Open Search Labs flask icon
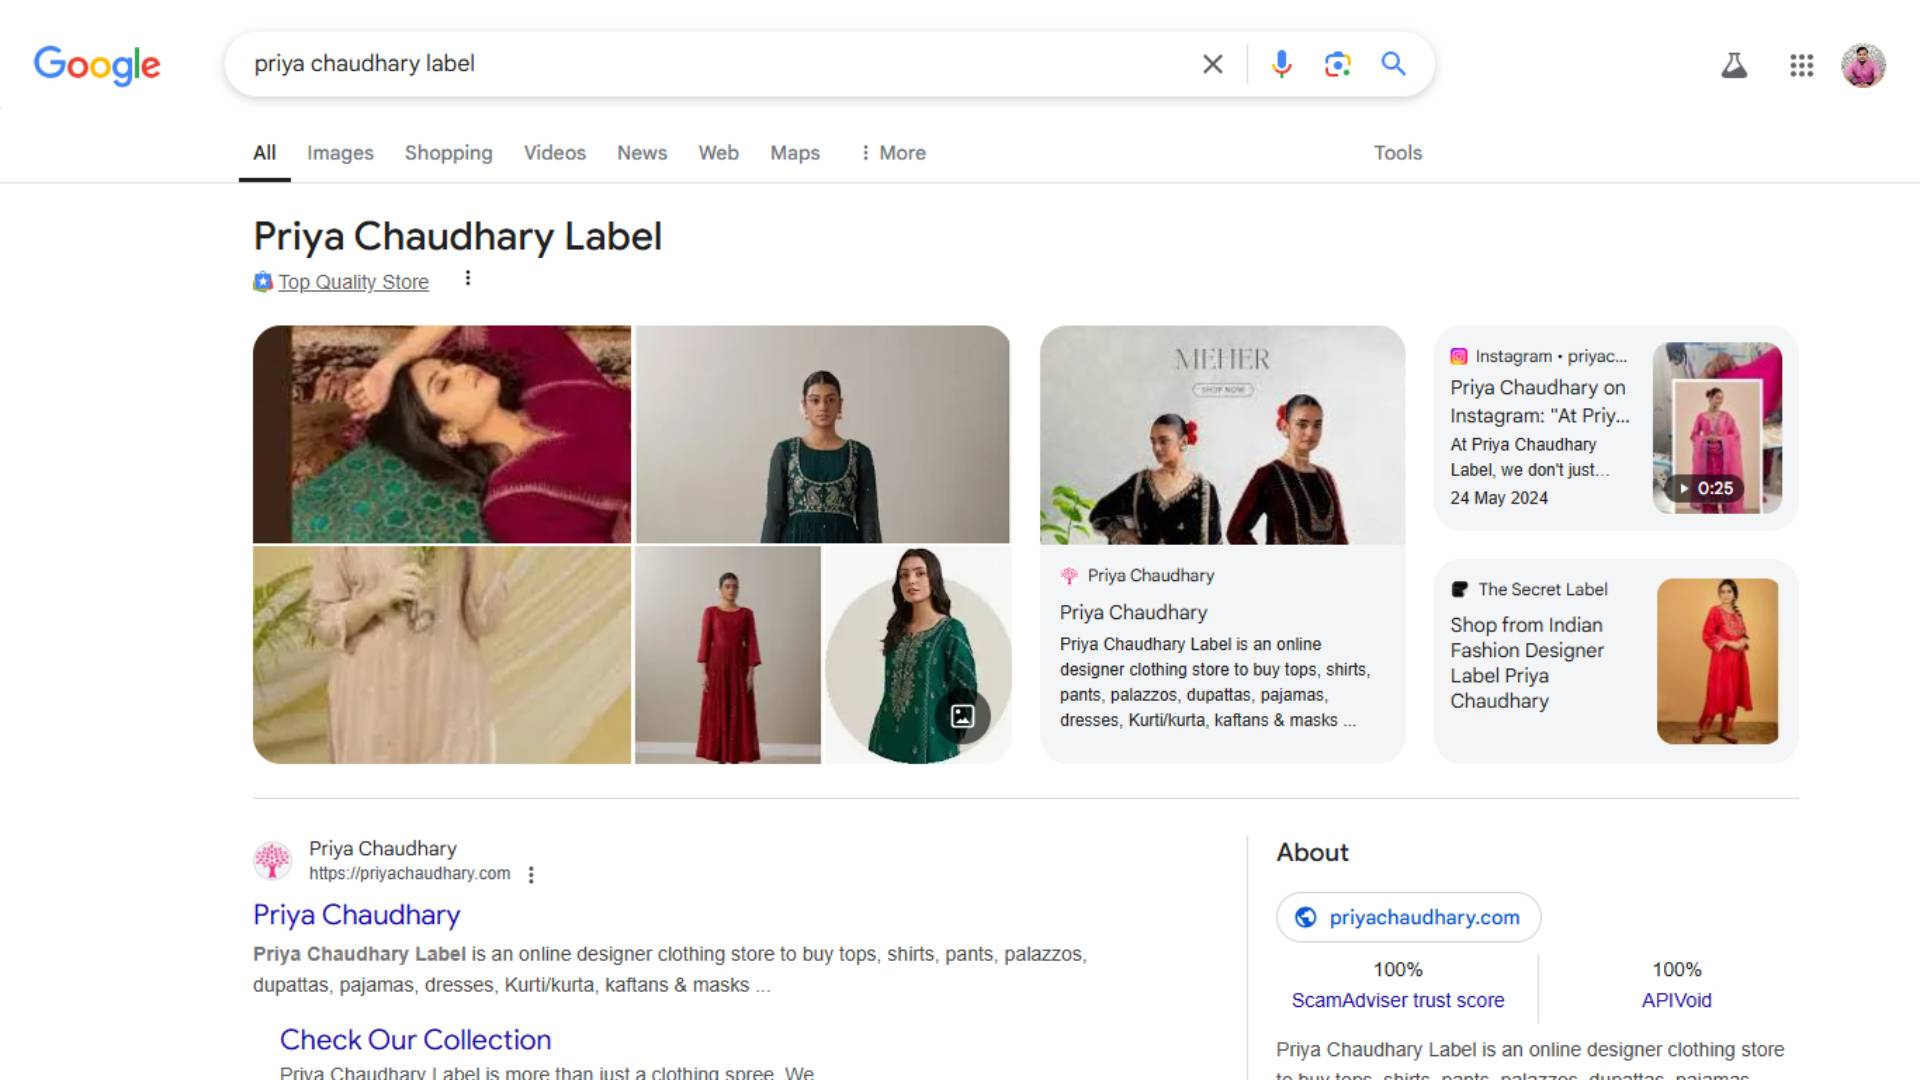 [x=1734, y=66]
